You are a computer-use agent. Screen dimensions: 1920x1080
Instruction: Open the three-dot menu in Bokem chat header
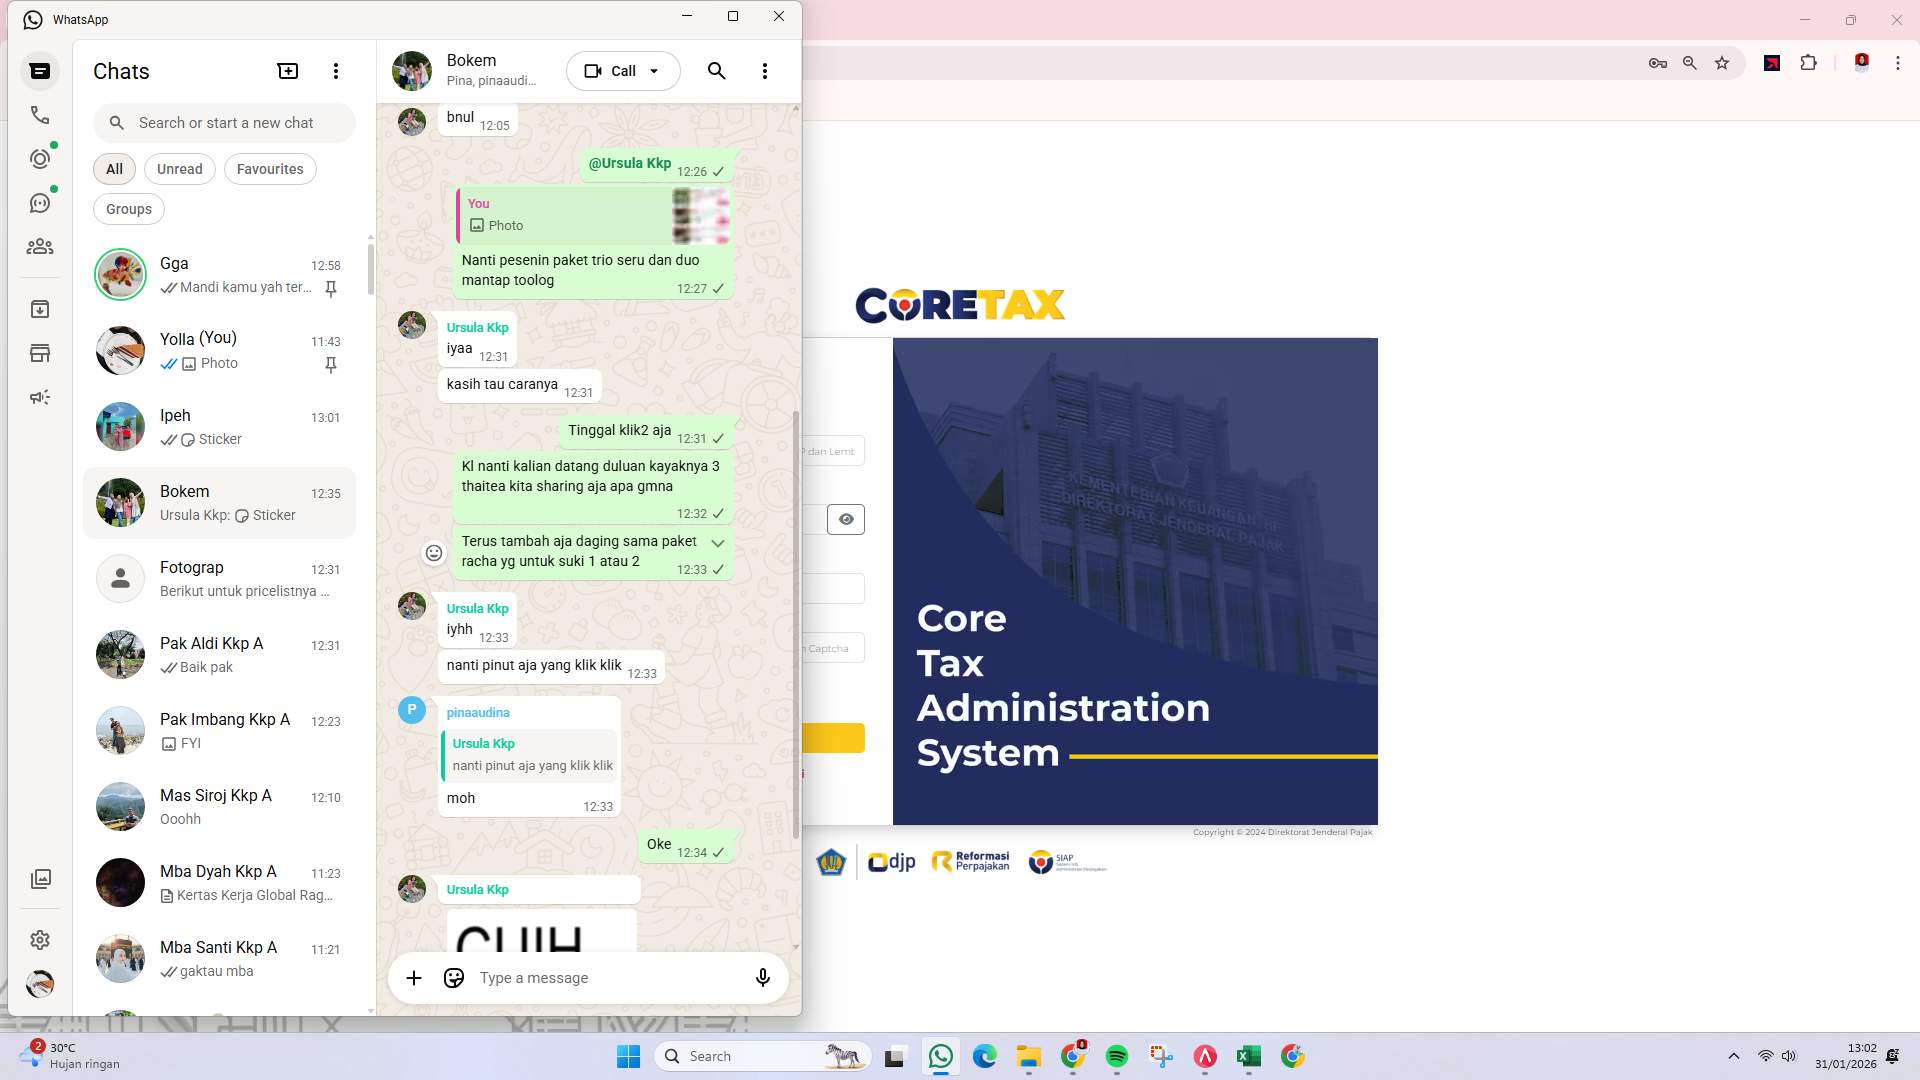765,71
